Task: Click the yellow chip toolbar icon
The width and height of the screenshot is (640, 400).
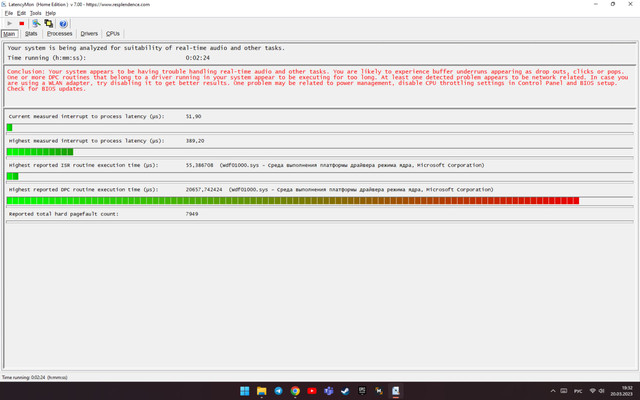Action: tap(49, 24)
